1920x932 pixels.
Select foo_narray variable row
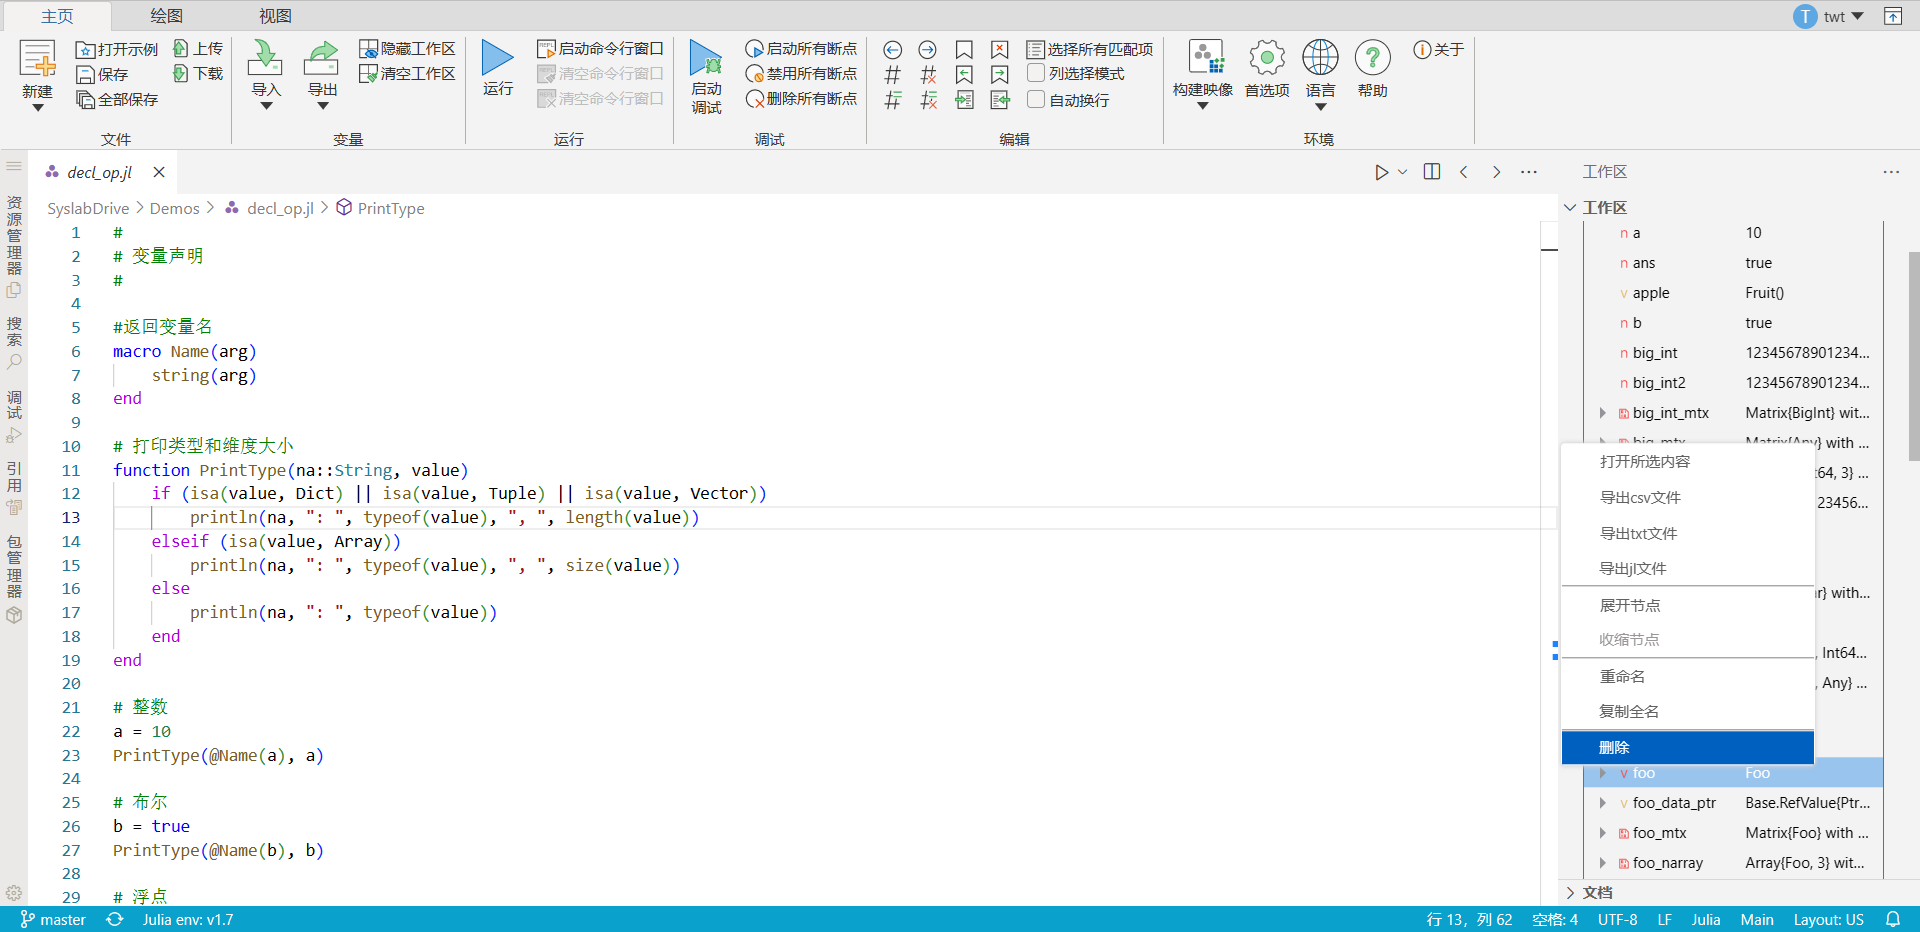point(1734,863)
